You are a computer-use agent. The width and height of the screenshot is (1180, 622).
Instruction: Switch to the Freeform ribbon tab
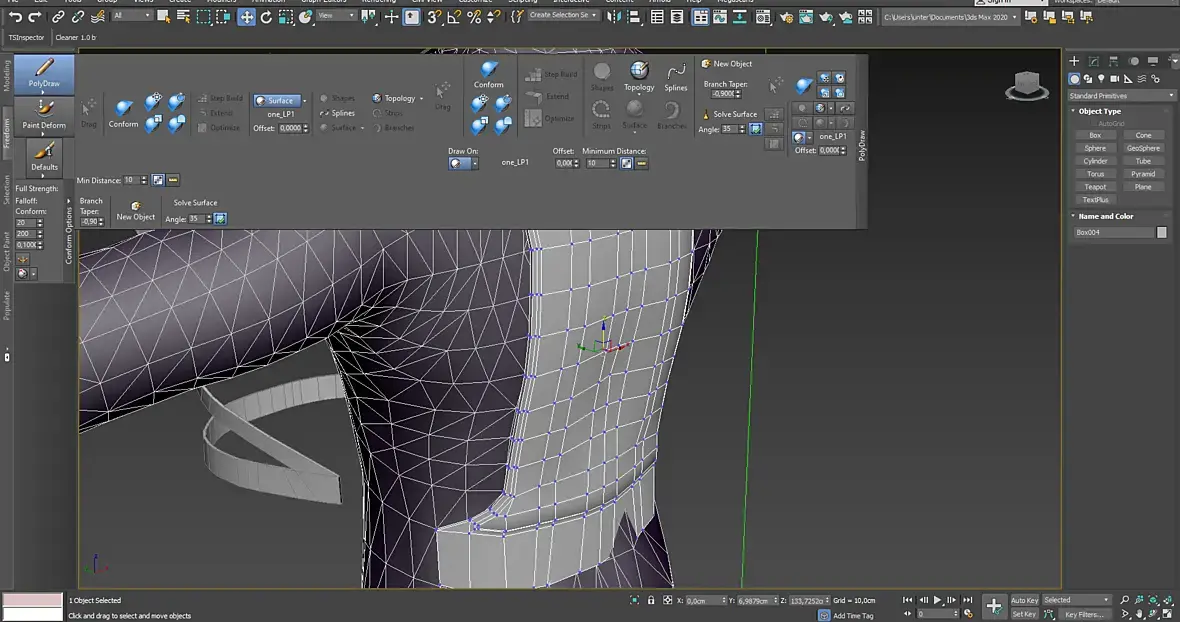pyautogui.click(x=7, y=132)
